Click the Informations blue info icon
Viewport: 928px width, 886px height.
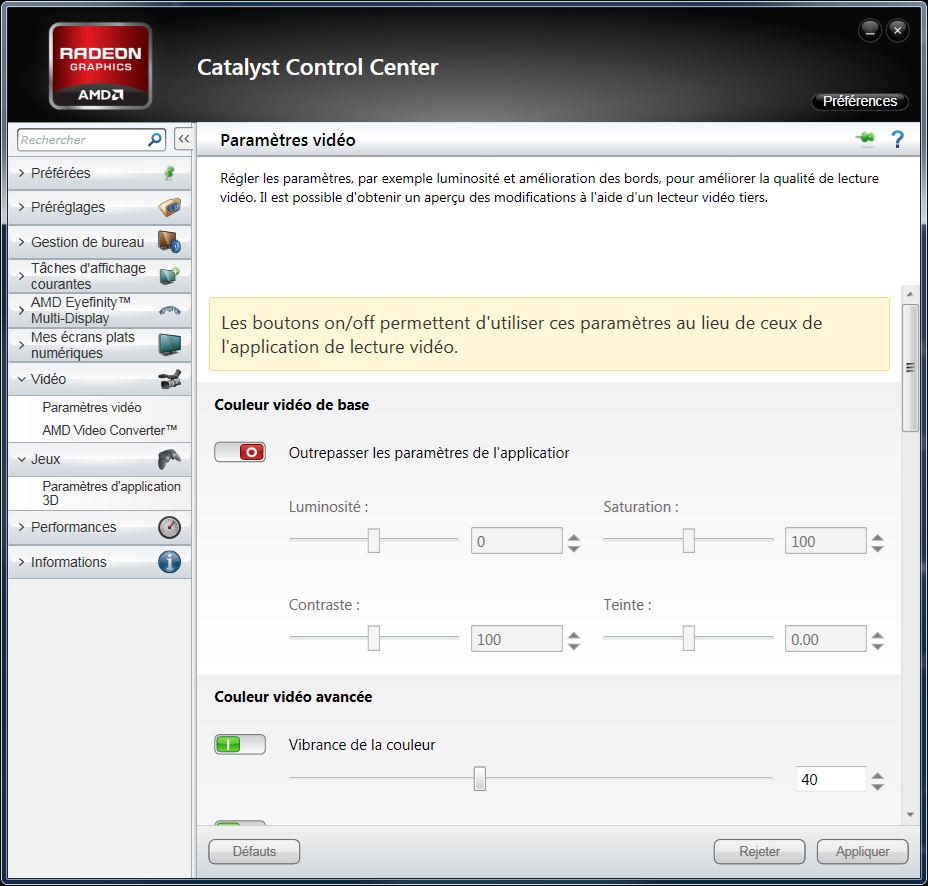click(169, 562)
